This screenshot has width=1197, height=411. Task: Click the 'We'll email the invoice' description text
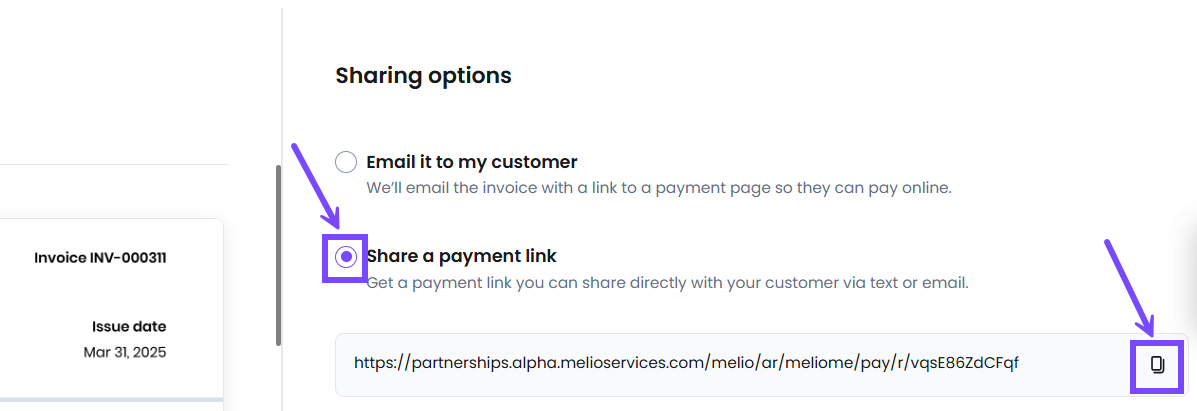pos(659,188)
